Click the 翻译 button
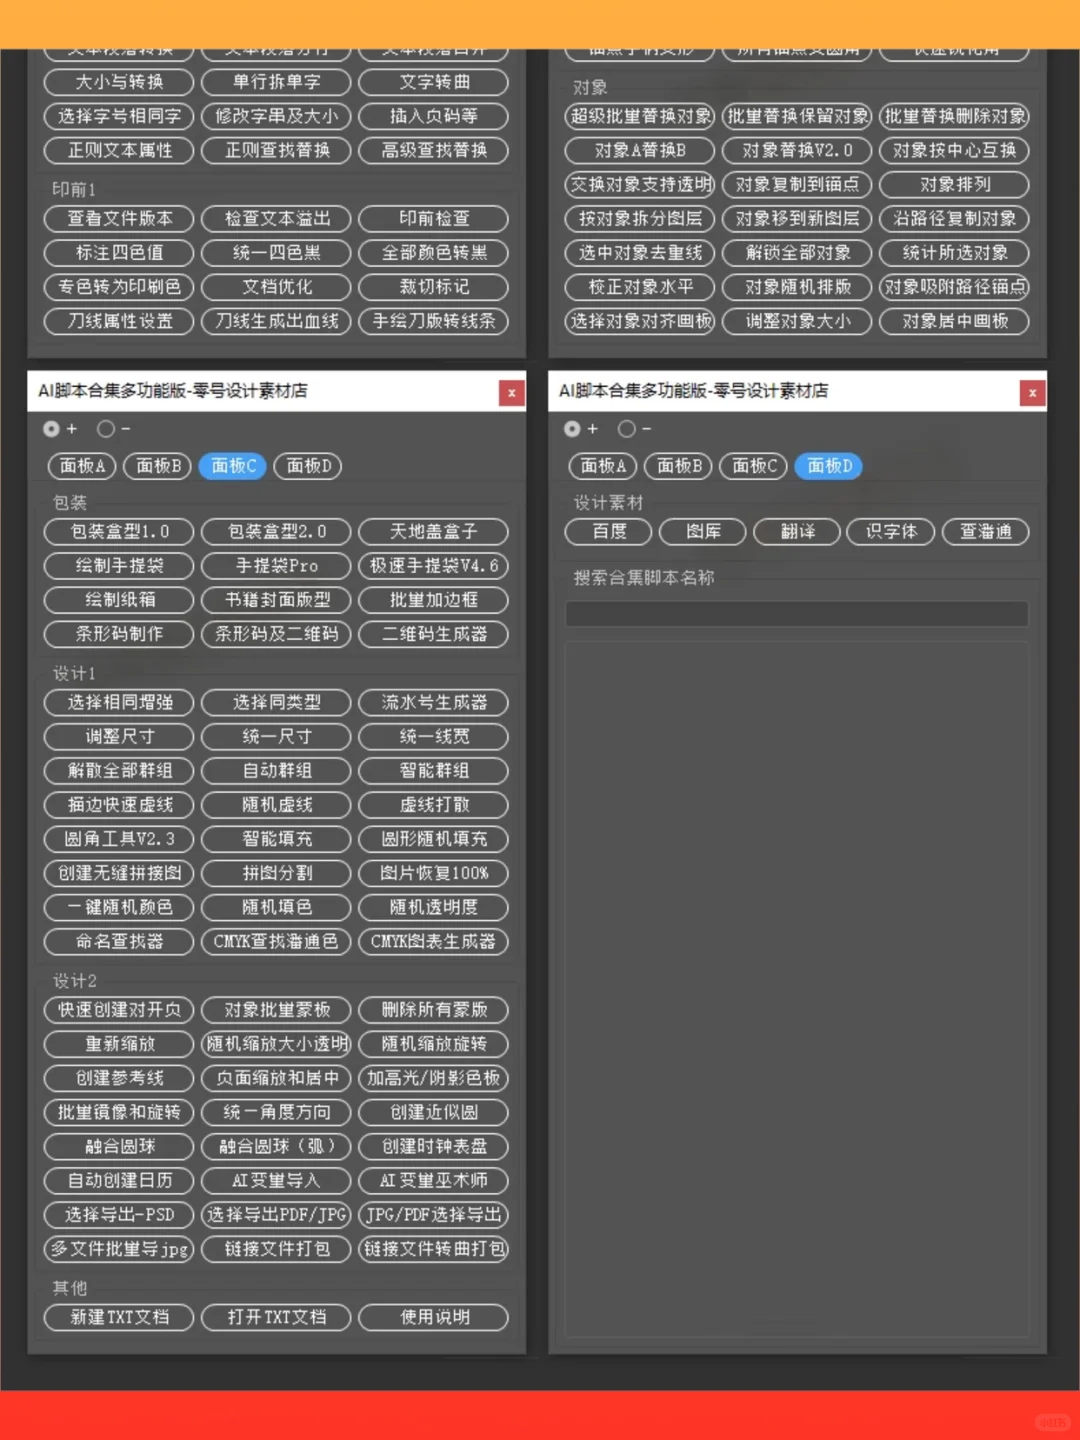 (x=797, y=532)
